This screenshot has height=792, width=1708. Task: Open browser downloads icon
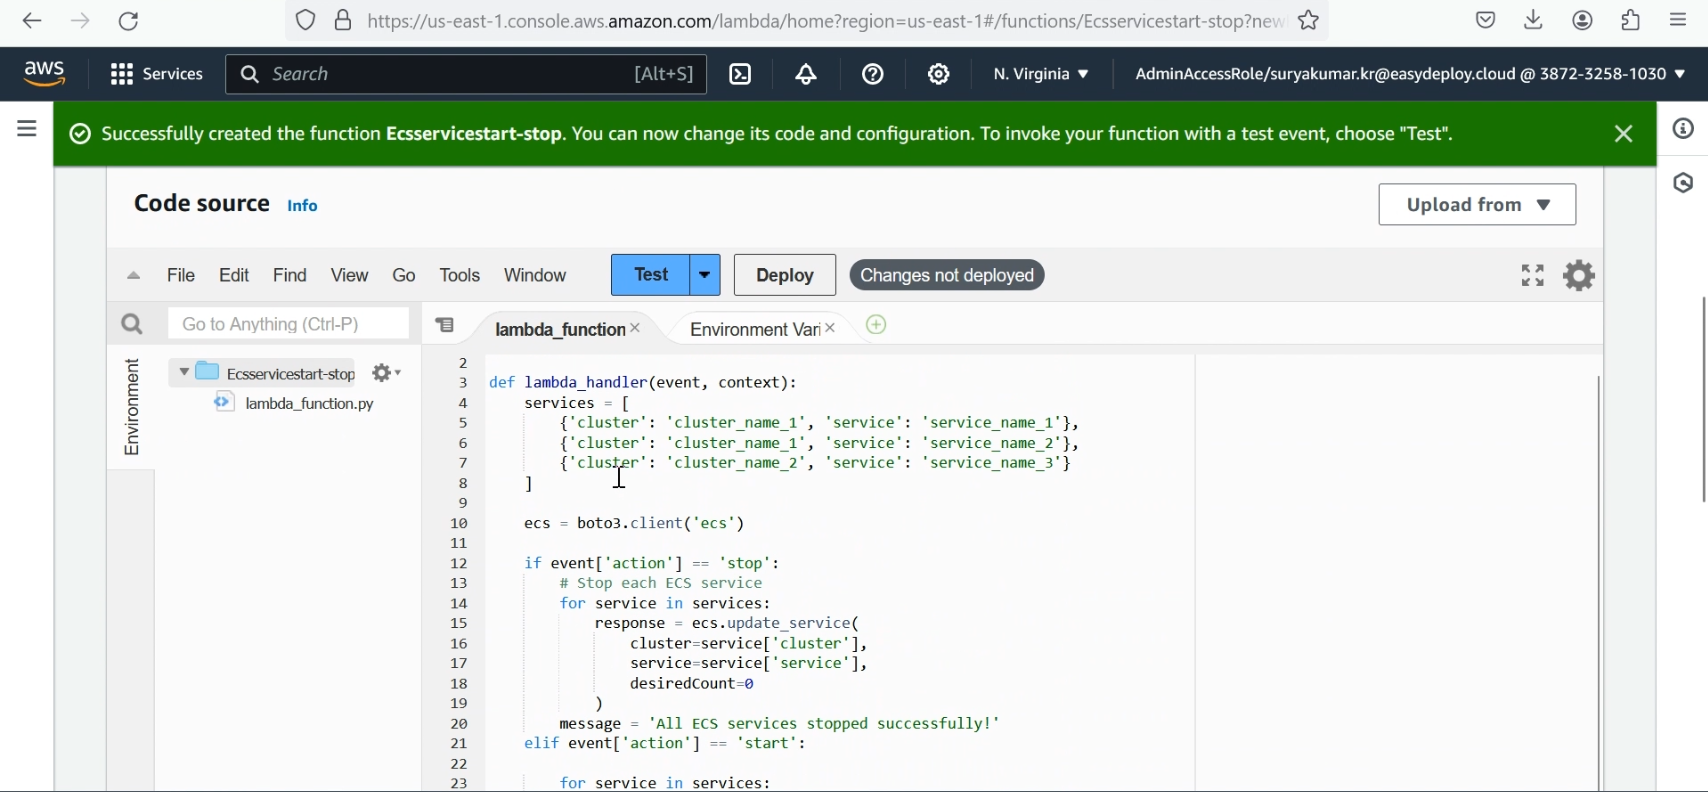click(1534, 20)
